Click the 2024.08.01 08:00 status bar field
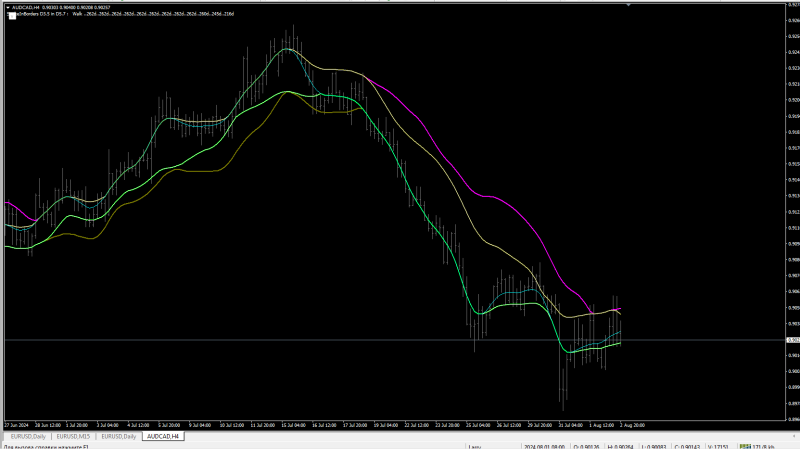 (544, 446)
